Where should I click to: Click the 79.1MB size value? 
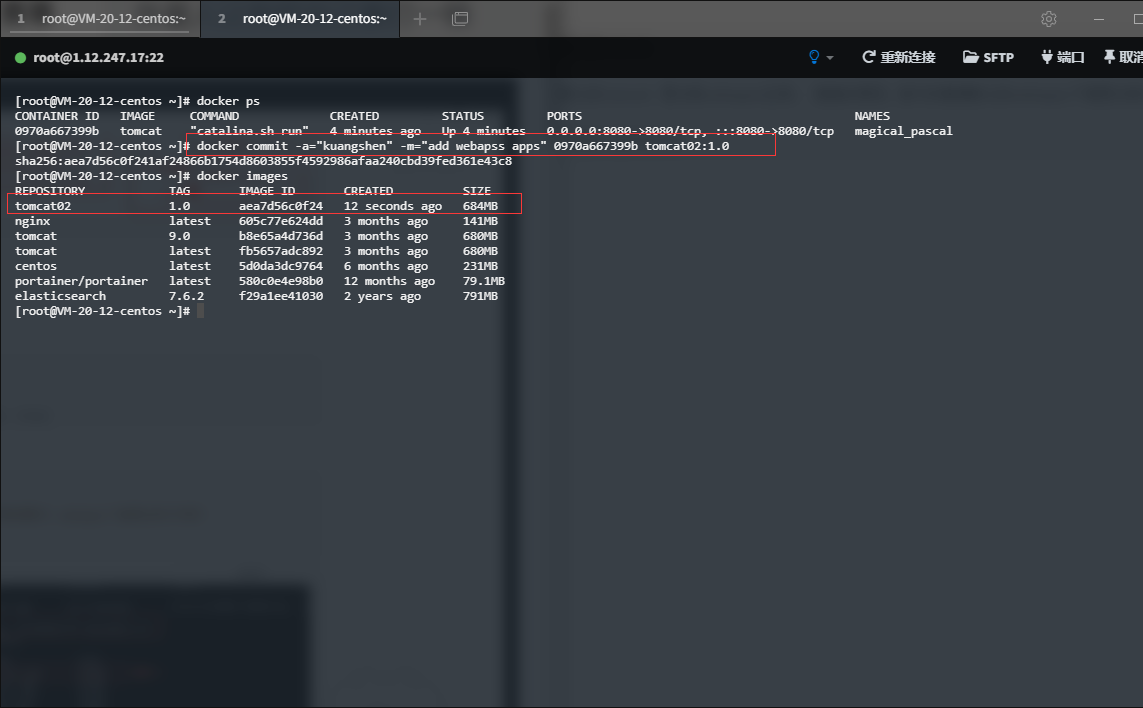pyautogui.click(x=484, y=281)
